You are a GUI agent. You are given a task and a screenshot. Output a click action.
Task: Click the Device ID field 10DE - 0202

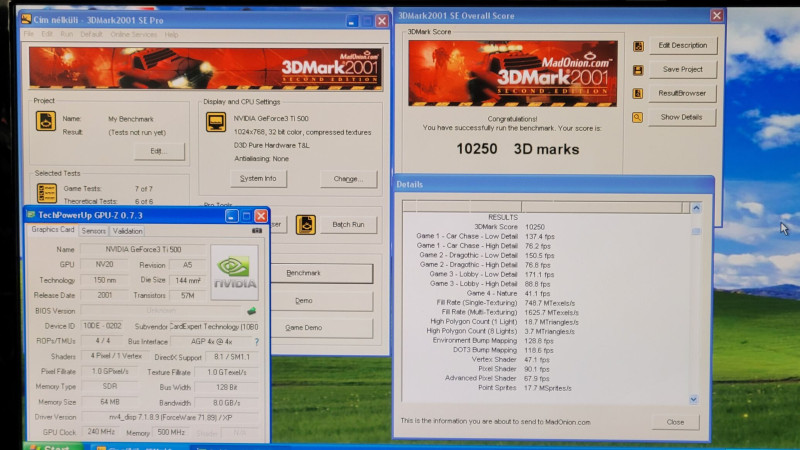pos(103,326)
